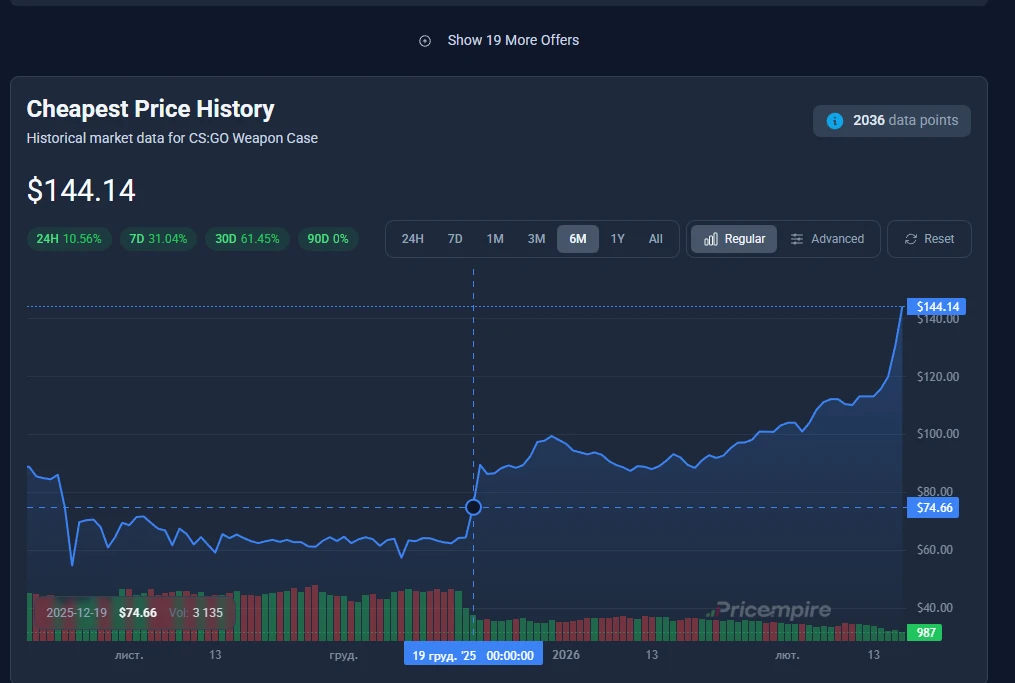Click the plus circle icon beside Show More Offers
The image size is (1015, 683).
point(425,41)
